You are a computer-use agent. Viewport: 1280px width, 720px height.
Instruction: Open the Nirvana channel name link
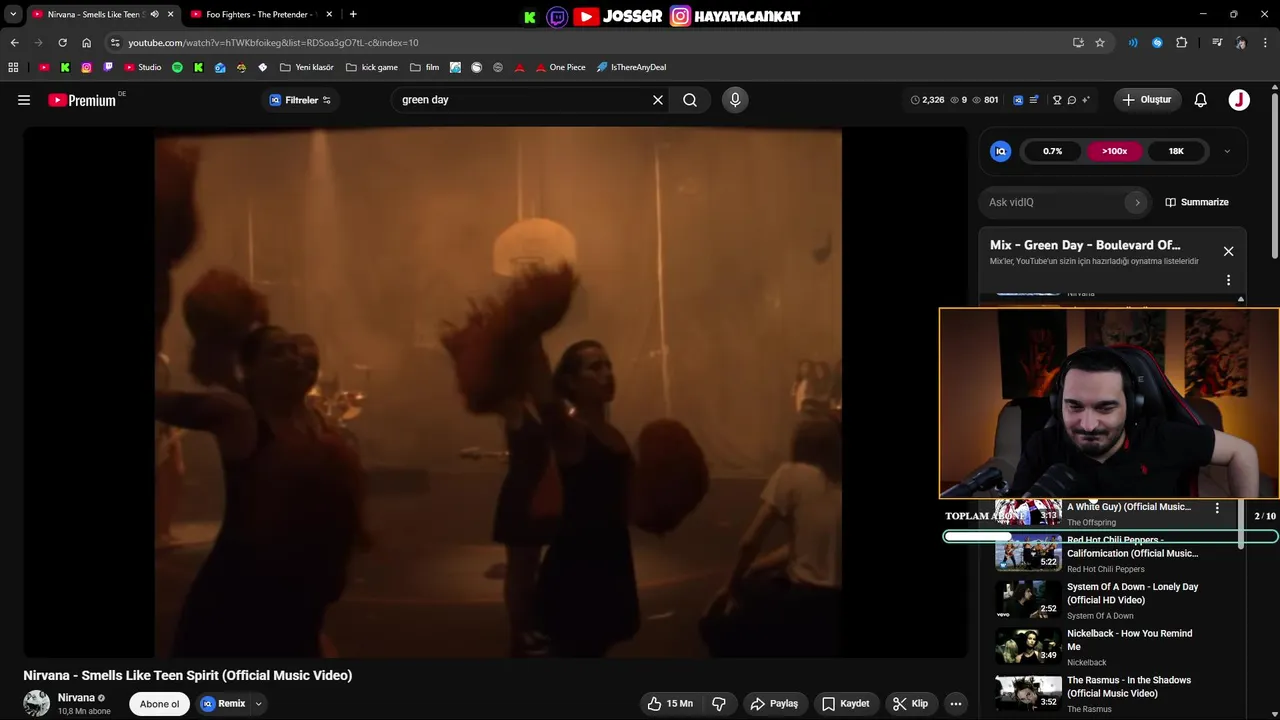[76, 698]
